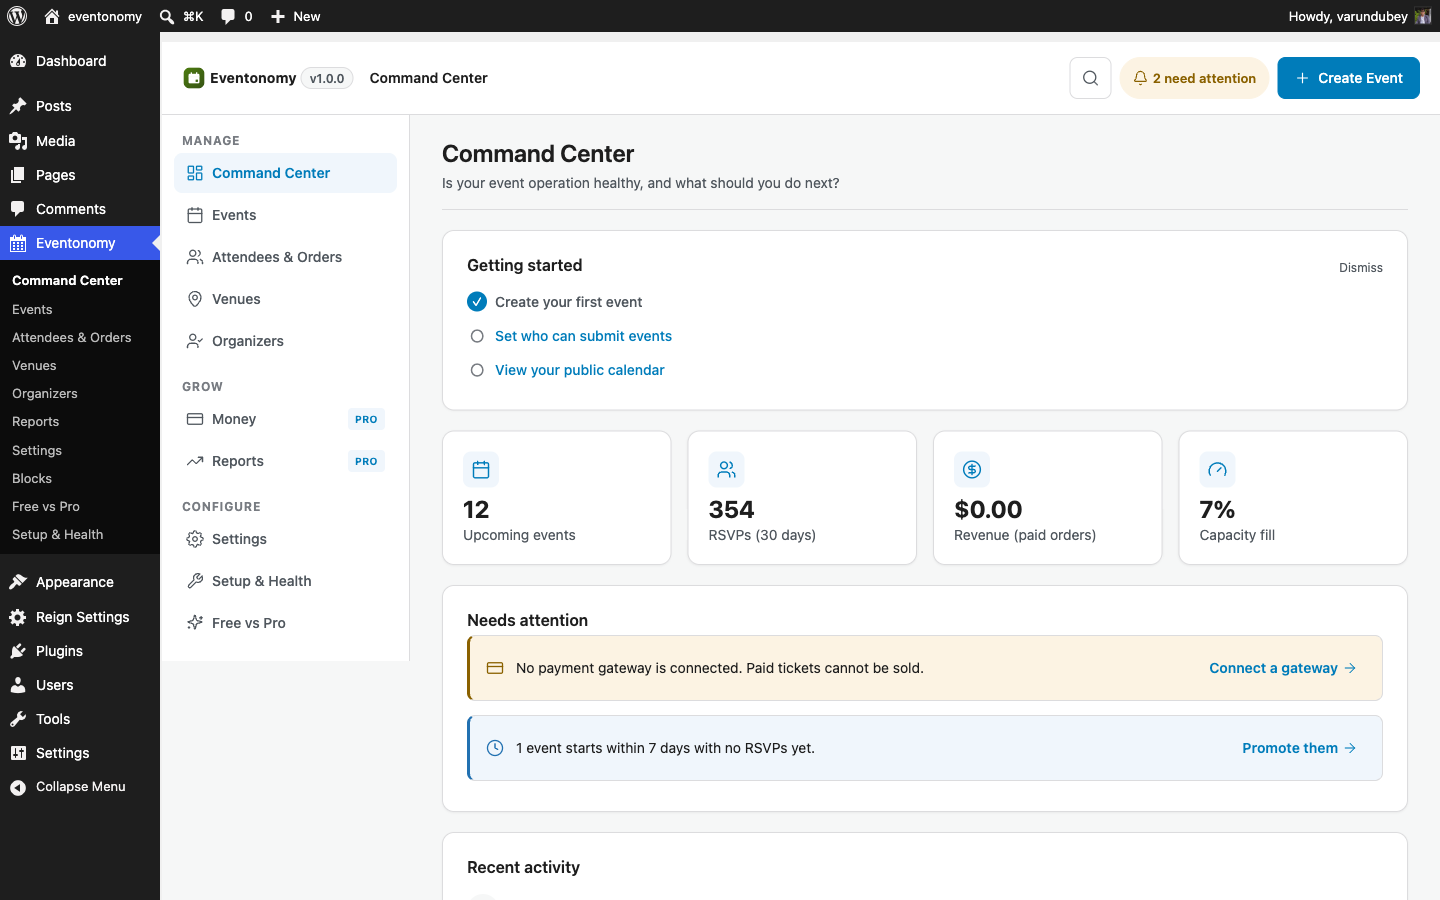Open Attendees & Orders in Manage panel
The image size is (1440, 900).
tap(285, 257)
